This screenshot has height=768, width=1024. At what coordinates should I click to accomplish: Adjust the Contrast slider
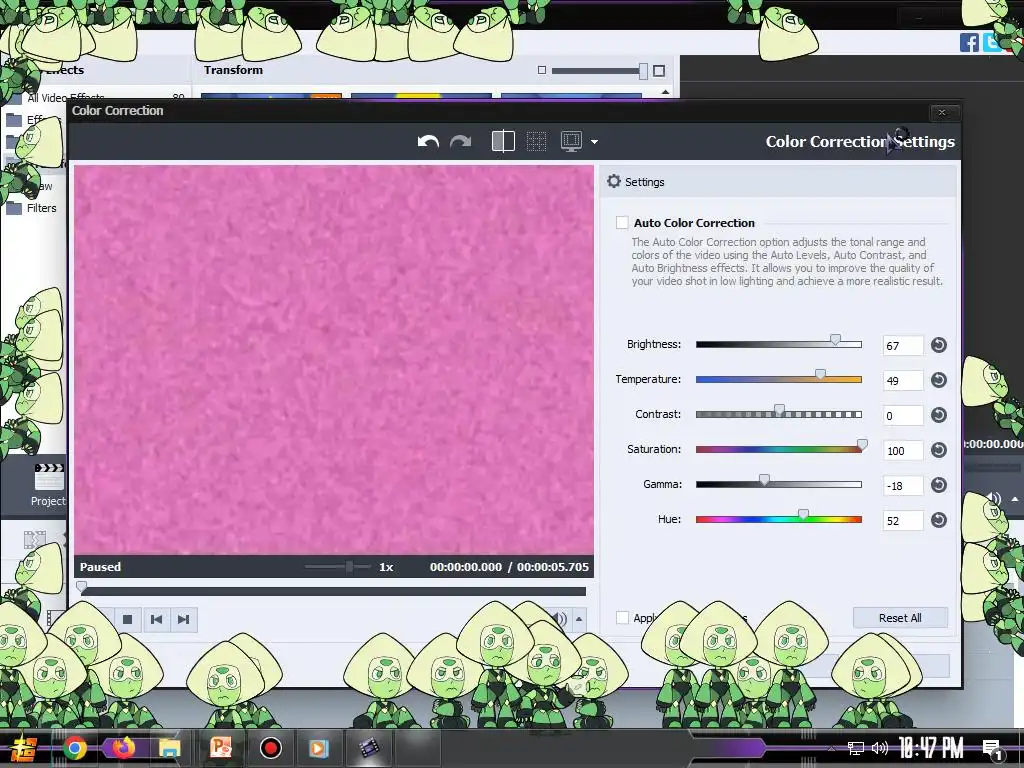[778, 414]
